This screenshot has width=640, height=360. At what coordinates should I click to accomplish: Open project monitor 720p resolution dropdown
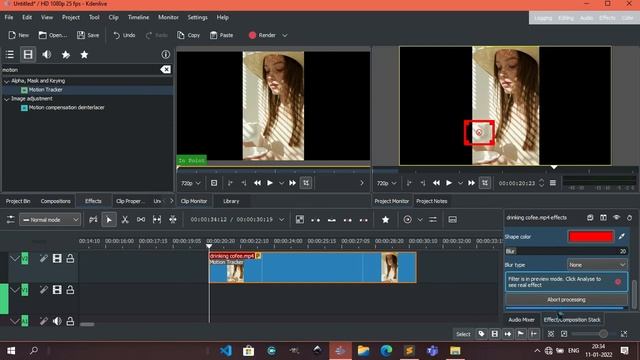coord(386,183)
